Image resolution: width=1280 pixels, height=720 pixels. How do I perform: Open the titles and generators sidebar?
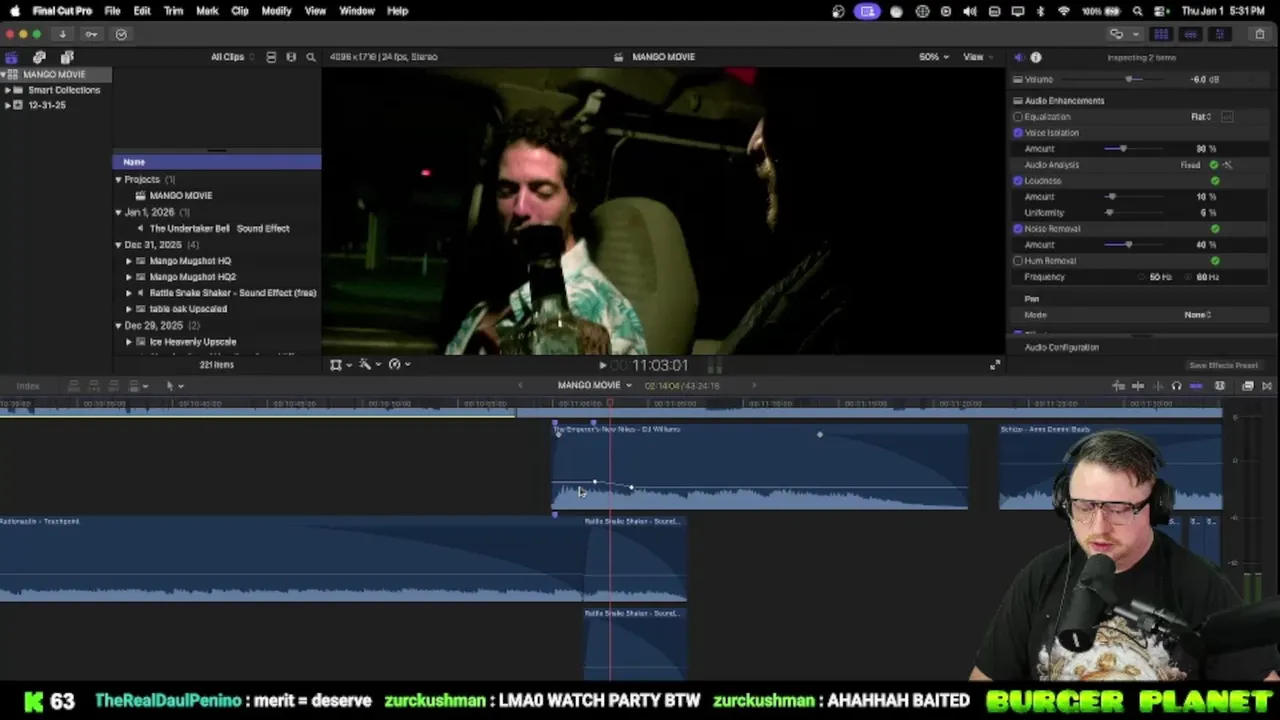(x=67, y=57)
